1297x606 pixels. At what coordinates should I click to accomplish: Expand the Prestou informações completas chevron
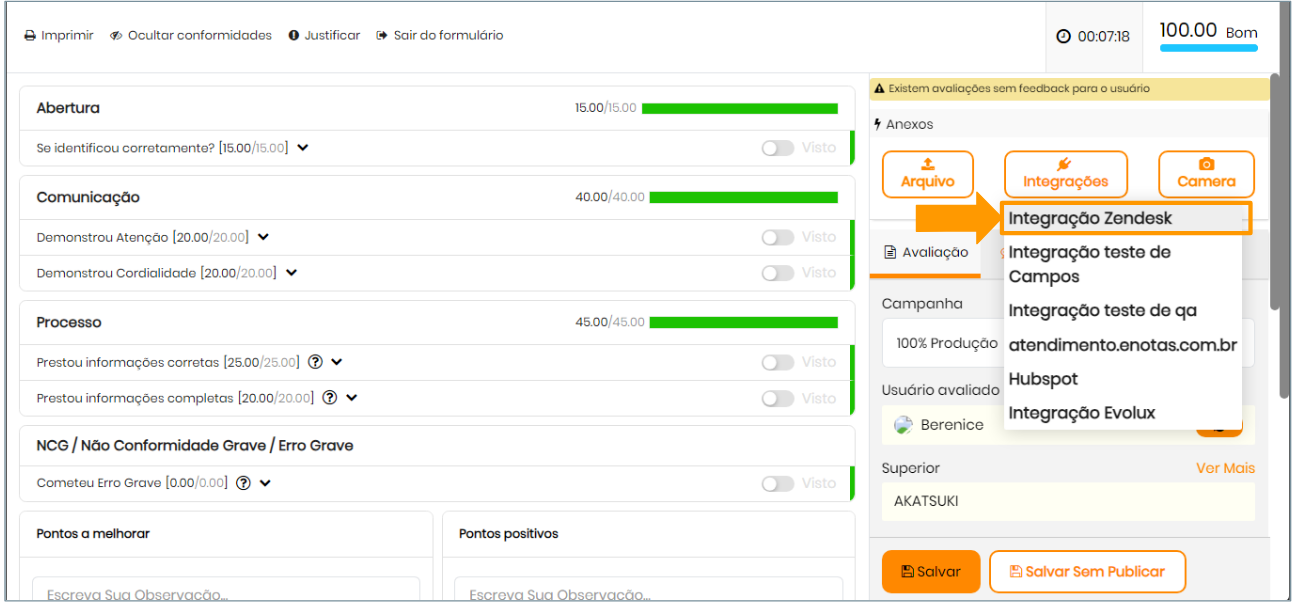point(352,398)
